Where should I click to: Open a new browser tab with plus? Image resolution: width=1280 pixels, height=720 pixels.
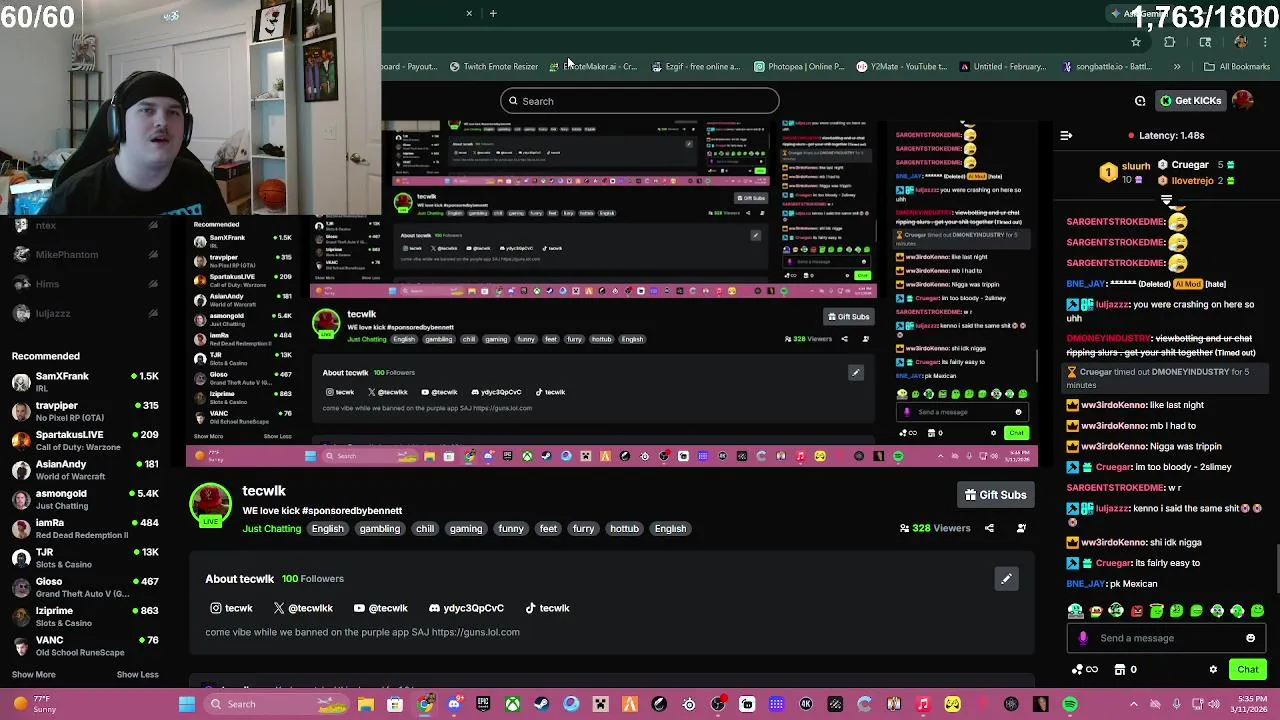coord(493,13)
